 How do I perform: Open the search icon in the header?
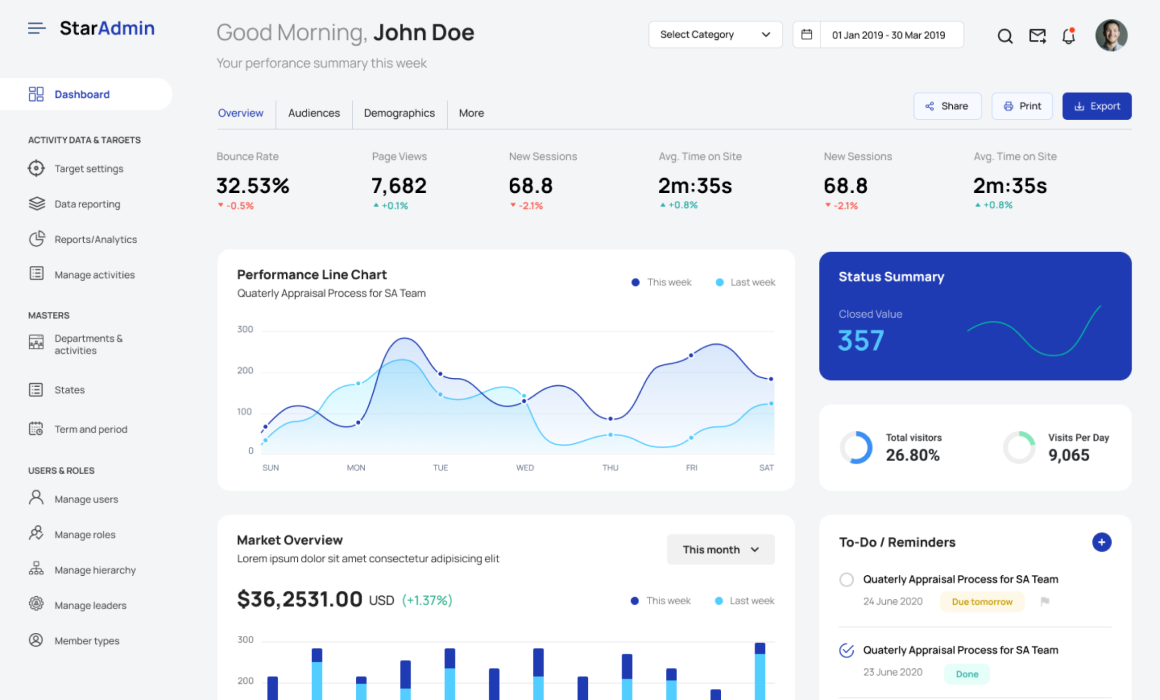click(1005, 35)
